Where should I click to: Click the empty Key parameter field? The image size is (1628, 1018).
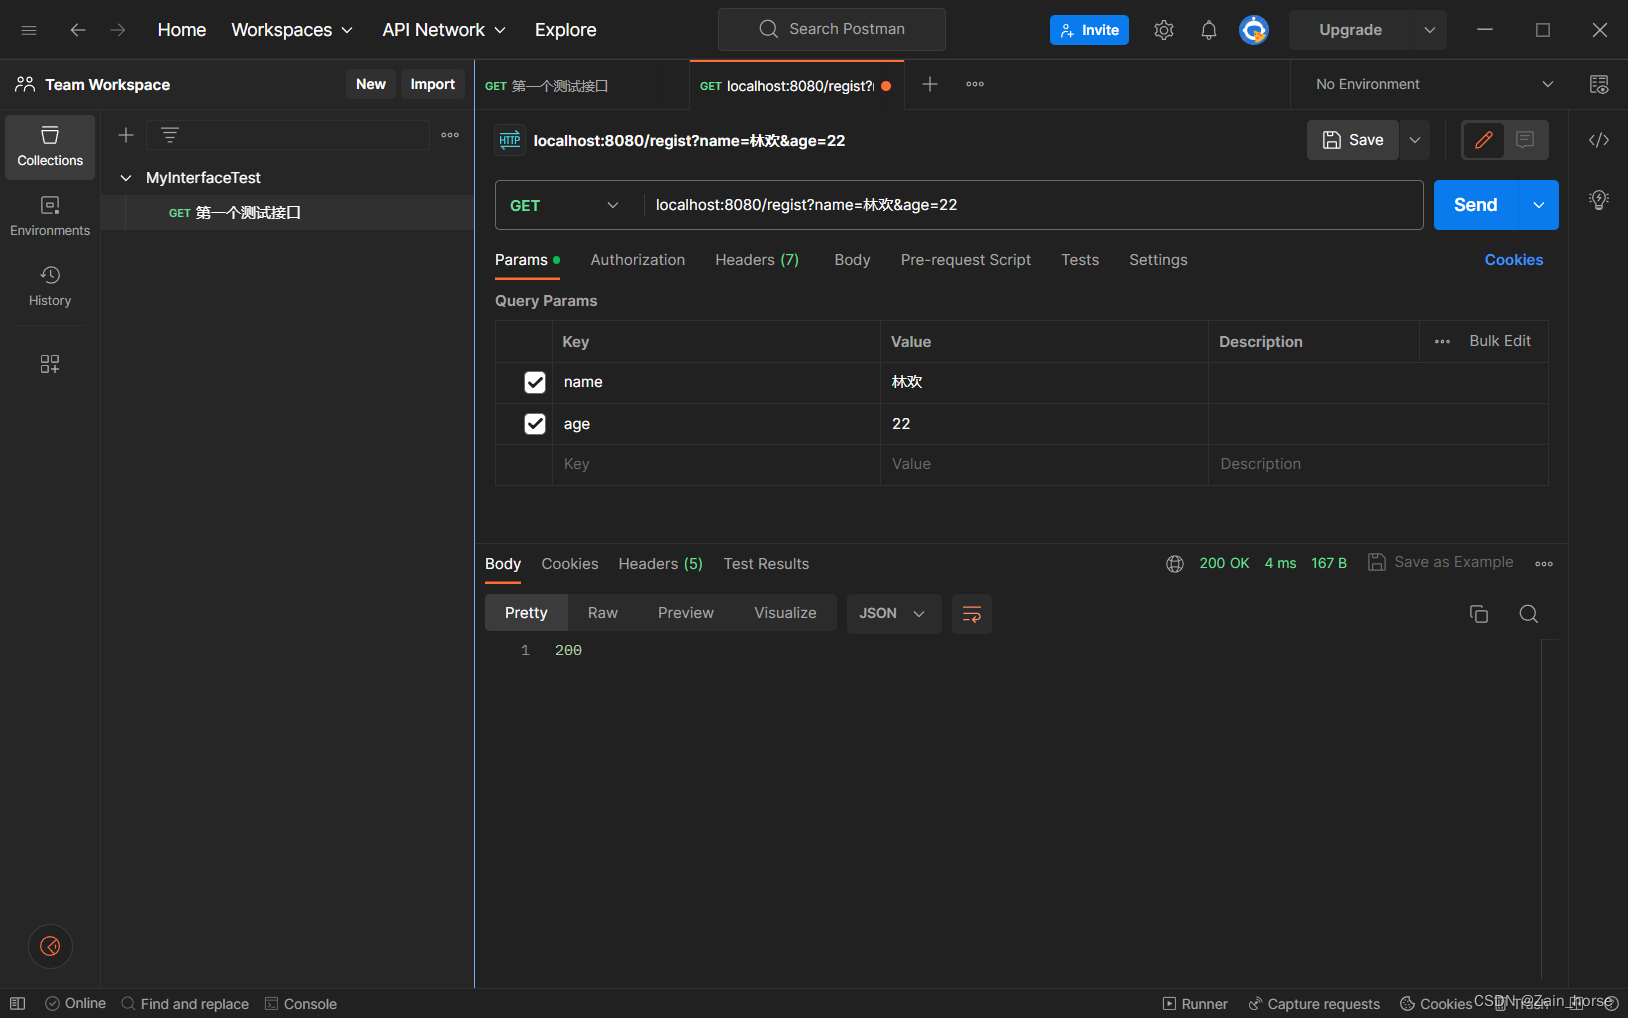click(x=716, y=464)
